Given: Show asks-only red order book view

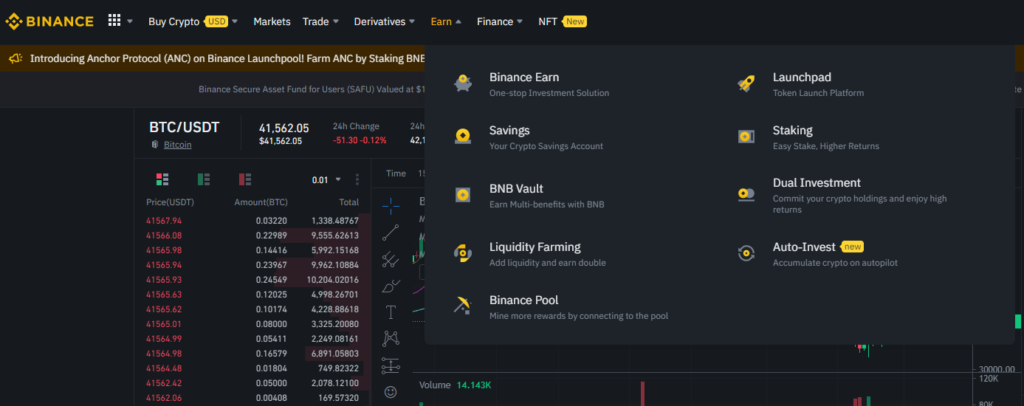Looking at the screenshot, I should click(245, 180).
